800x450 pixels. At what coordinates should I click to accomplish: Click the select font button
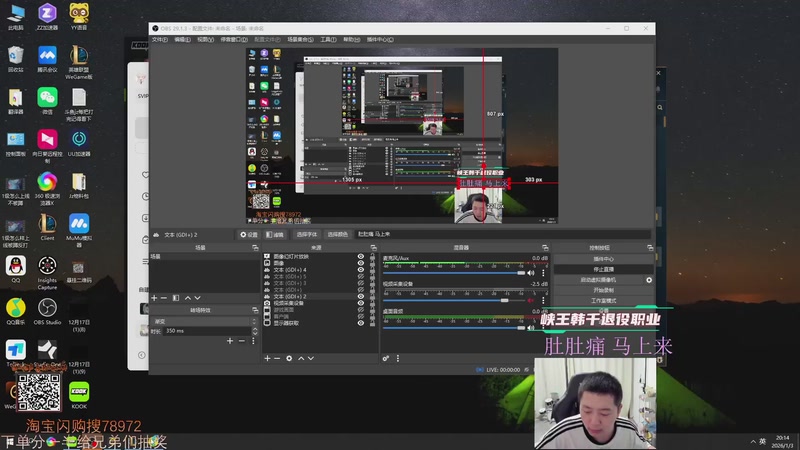(307, 235)
